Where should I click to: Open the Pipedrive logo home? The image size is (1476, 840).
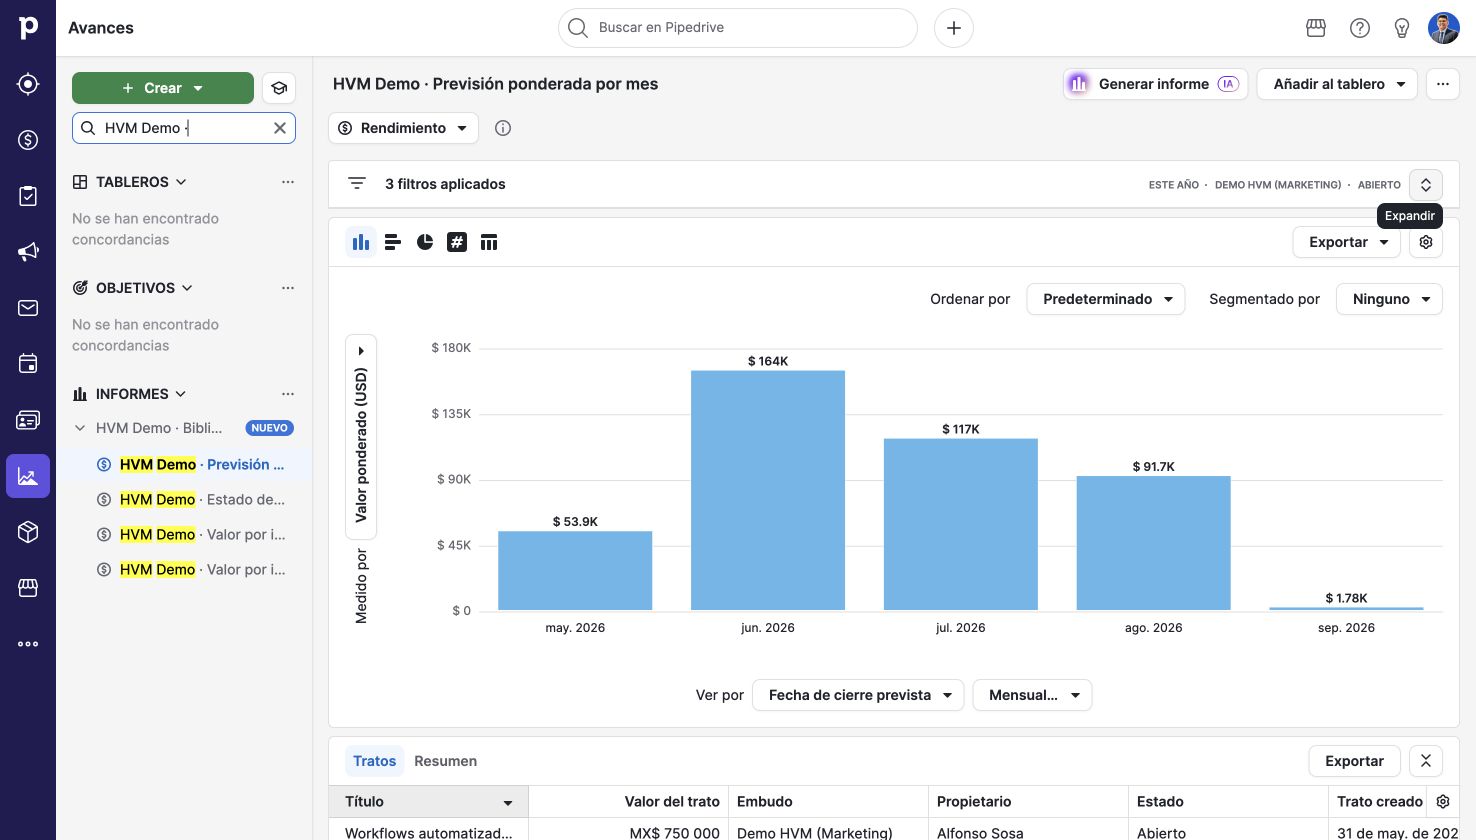(x=28, y=28)
